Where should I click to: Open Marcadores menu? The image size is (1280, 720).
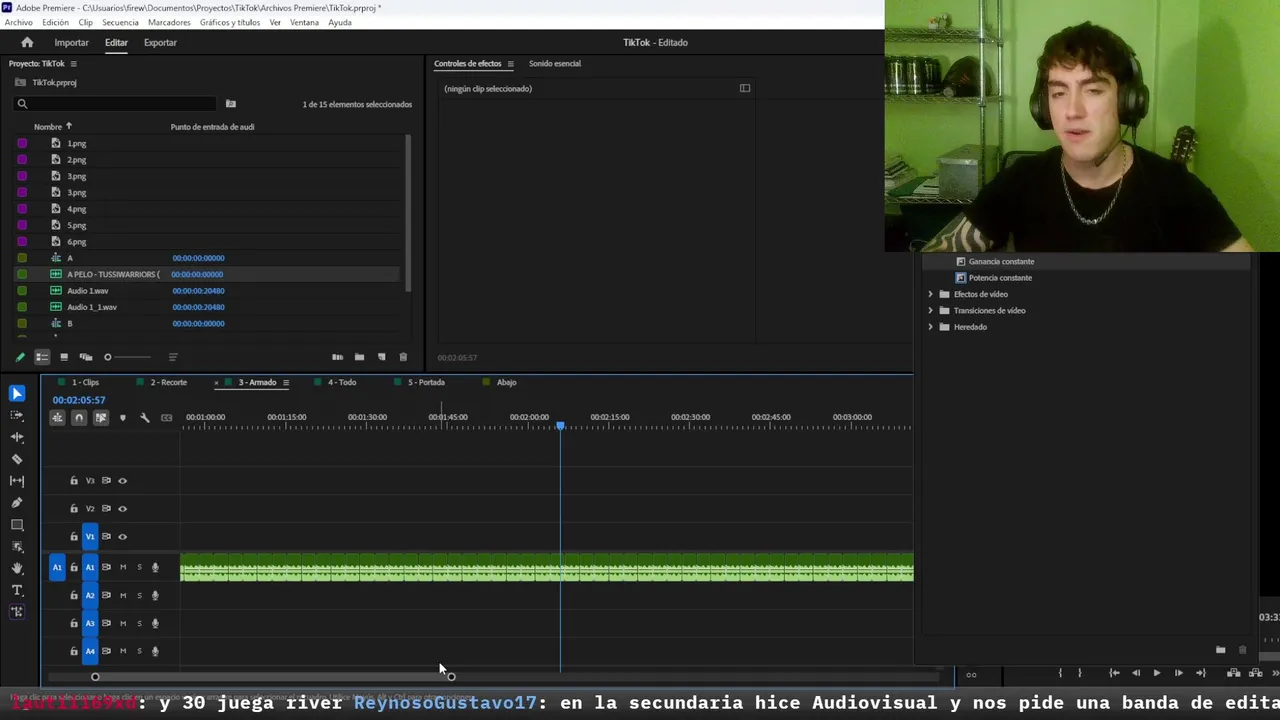(x=169, y=22)
